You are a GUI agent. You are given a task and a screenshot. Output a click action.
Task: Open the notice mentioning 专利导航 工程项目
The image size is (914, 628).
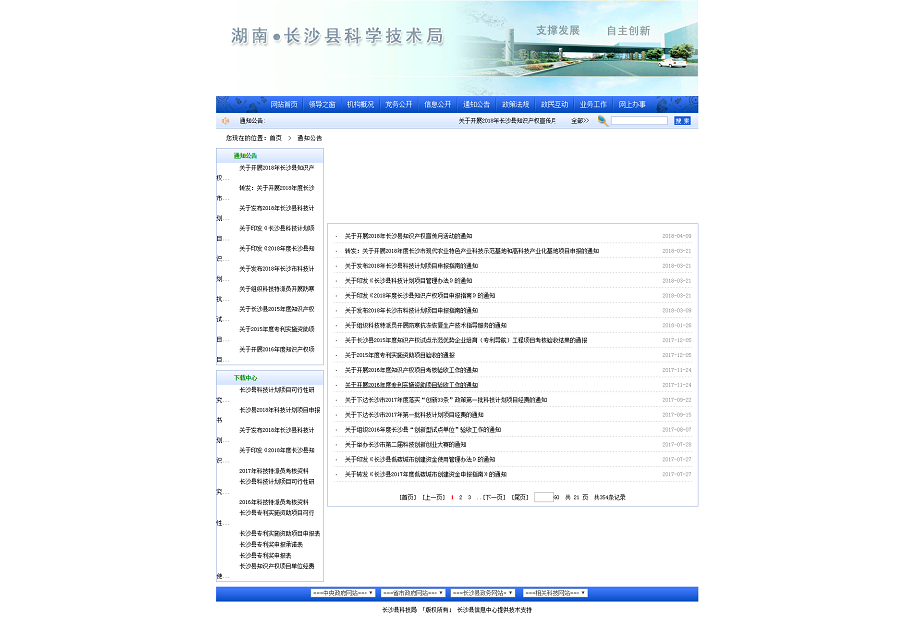pyautogui.click(x=466, y=341)
